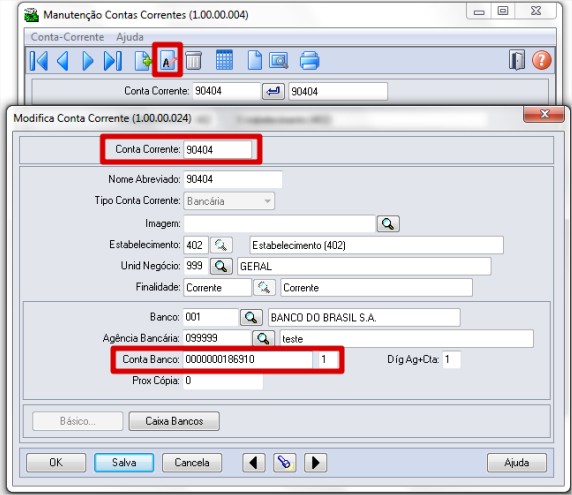The image size is (572, 495).
Task: Jump to last record in toolbar
Action: pos(113,61)
